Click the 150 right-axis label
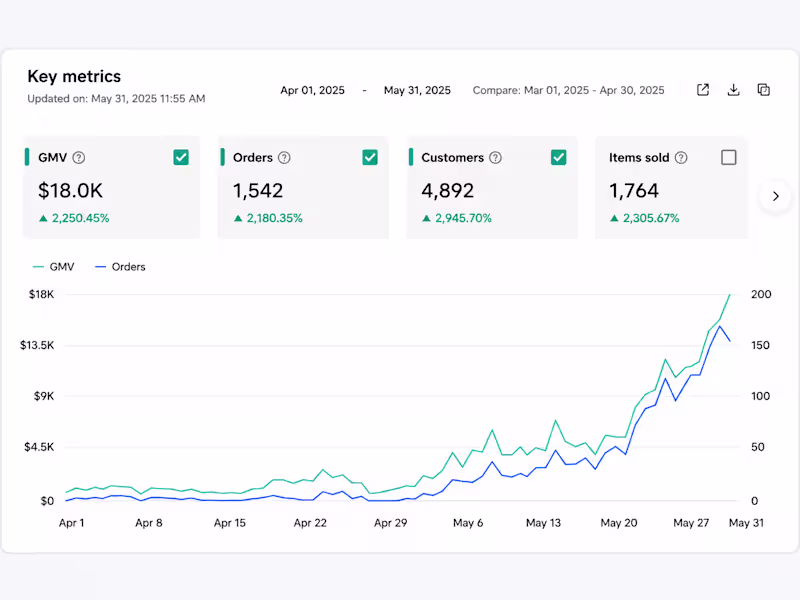Viewport: 800px width, 600px height. pyautogui.click(x=760, y=345)
